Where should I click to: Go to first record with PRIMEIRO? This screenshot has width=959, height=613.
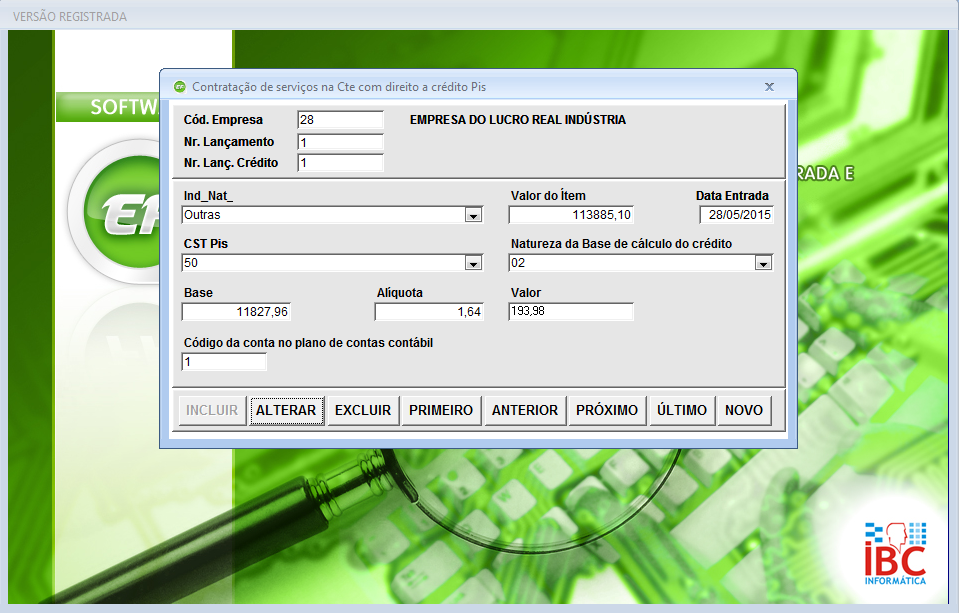441,410
